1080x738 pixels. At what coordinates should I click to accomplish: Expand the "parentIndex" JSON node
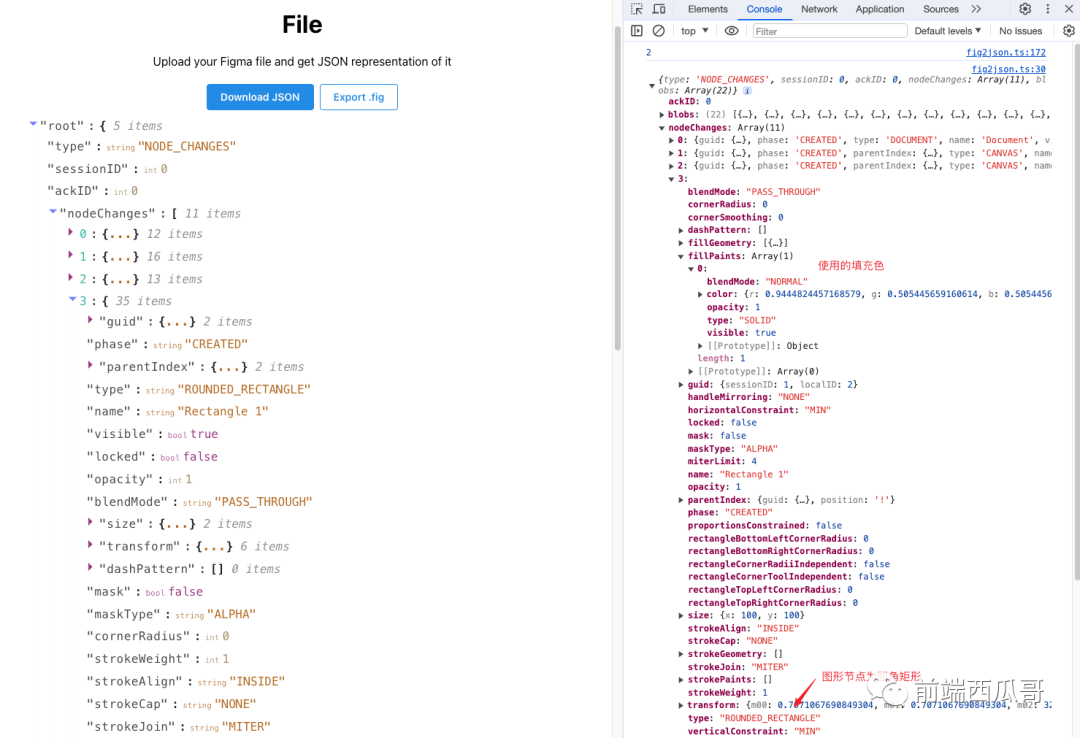click(90, 365)
